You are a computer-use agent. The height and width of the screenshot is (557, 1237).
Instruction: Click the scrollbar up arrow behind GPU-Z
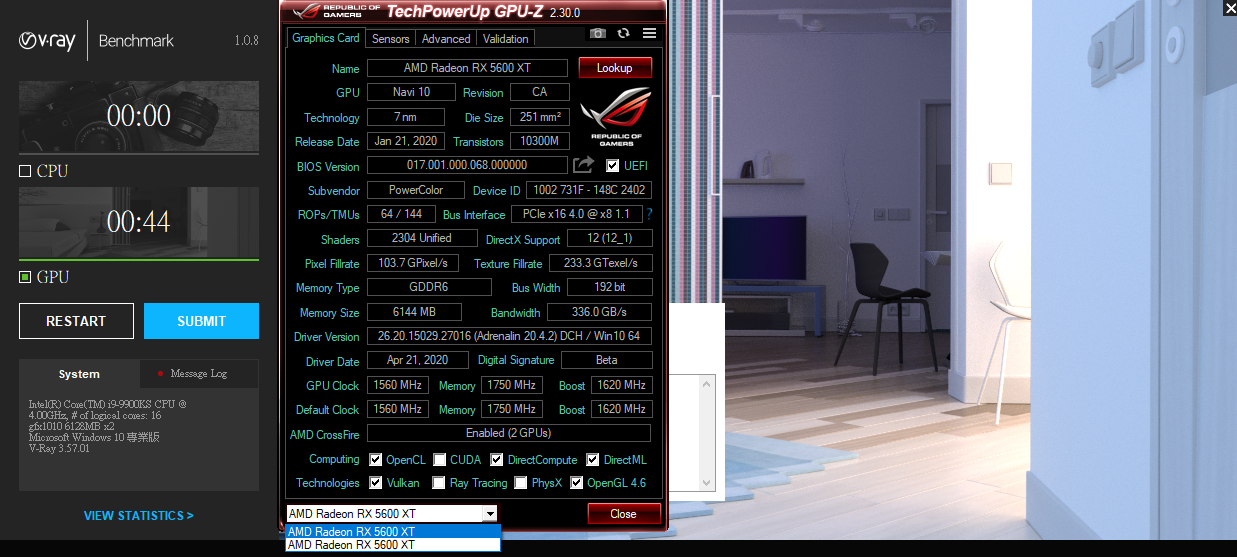click(x=708, y=385)
